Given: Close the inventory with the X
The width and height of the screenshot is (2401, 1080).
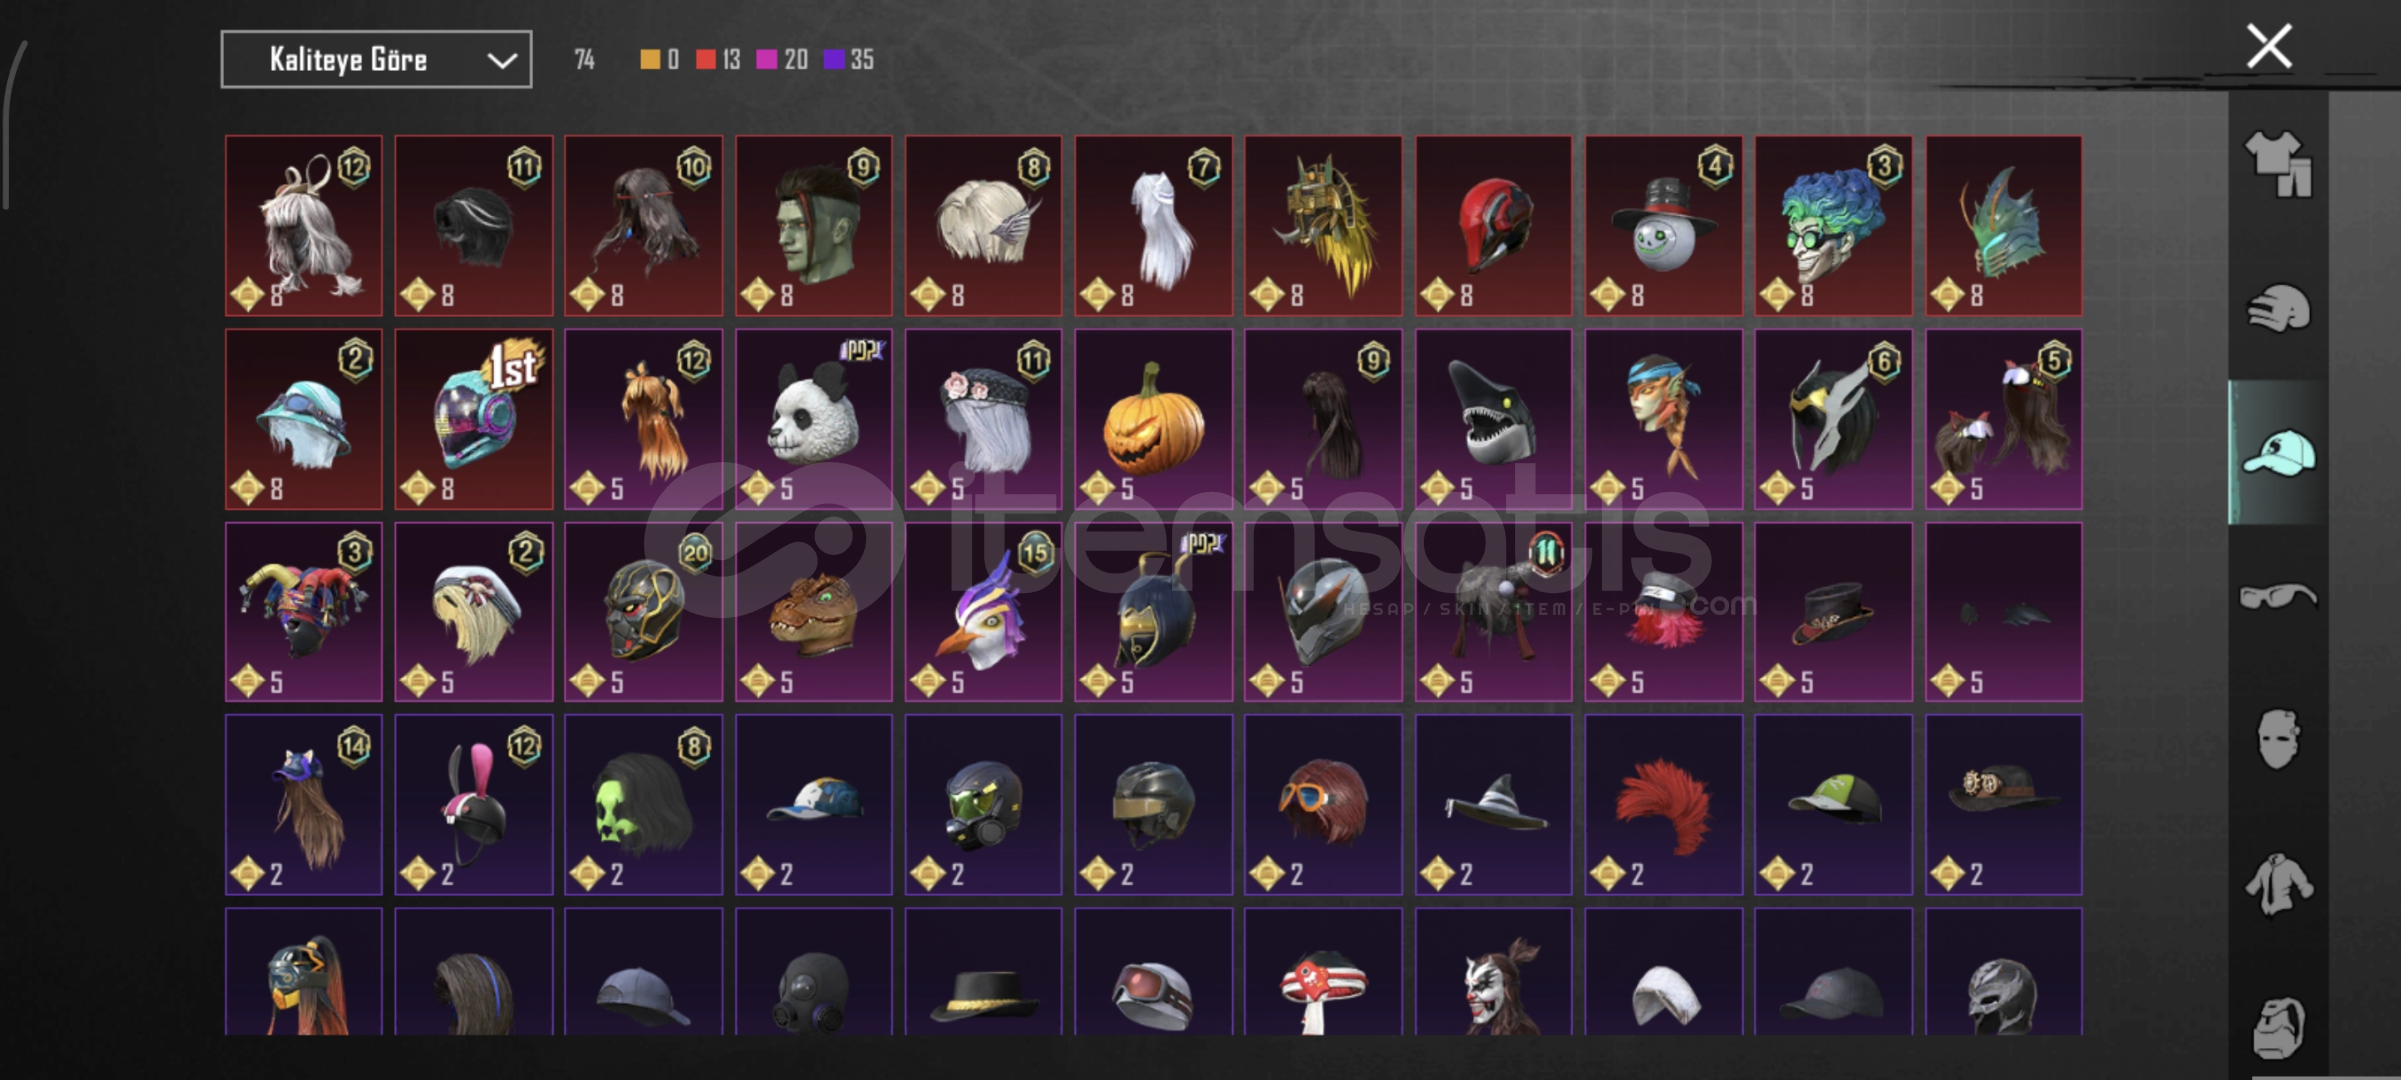Looking at the screenshot, I should point(2269,46).
